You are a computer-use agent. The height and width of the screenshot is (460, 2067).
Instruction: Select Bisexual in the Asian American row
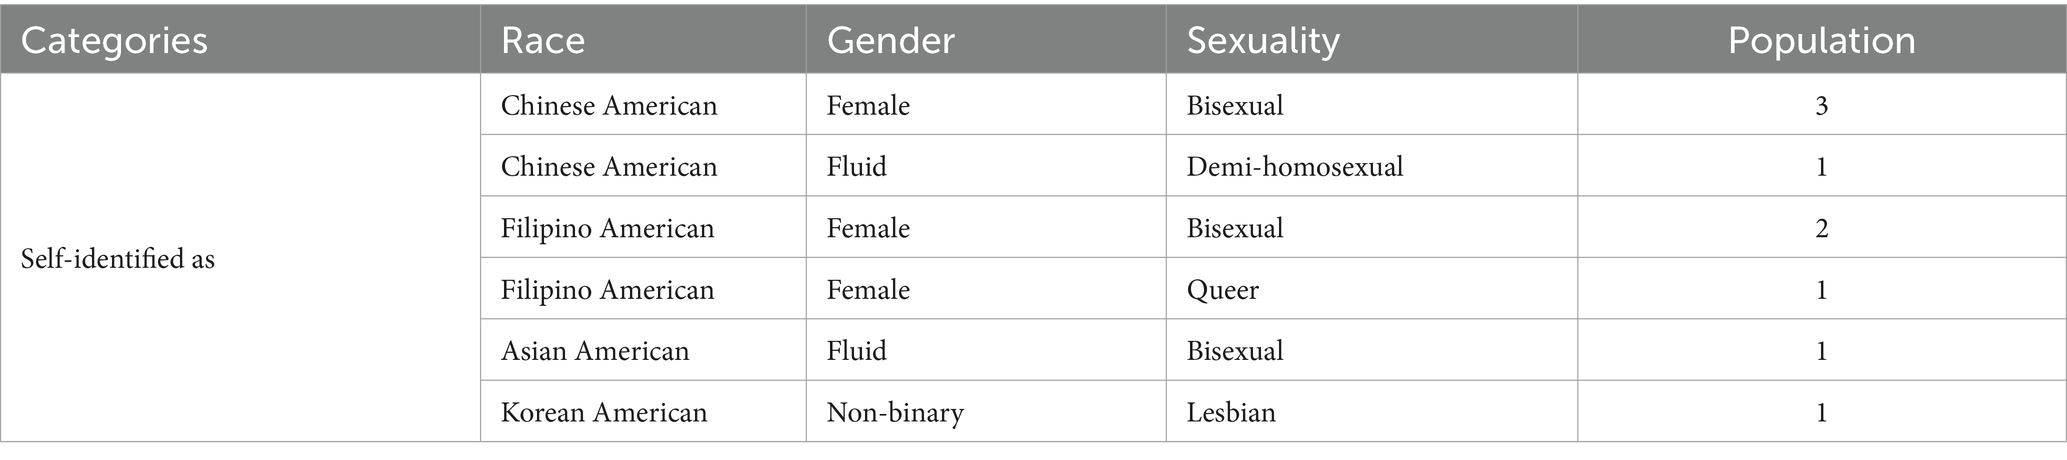click(1235, 351)
